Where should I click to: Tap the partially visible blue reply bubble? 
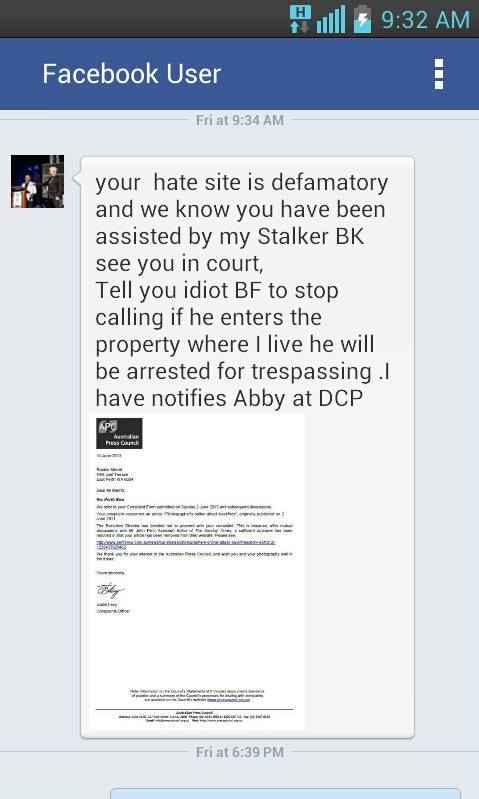coord(285,794)
